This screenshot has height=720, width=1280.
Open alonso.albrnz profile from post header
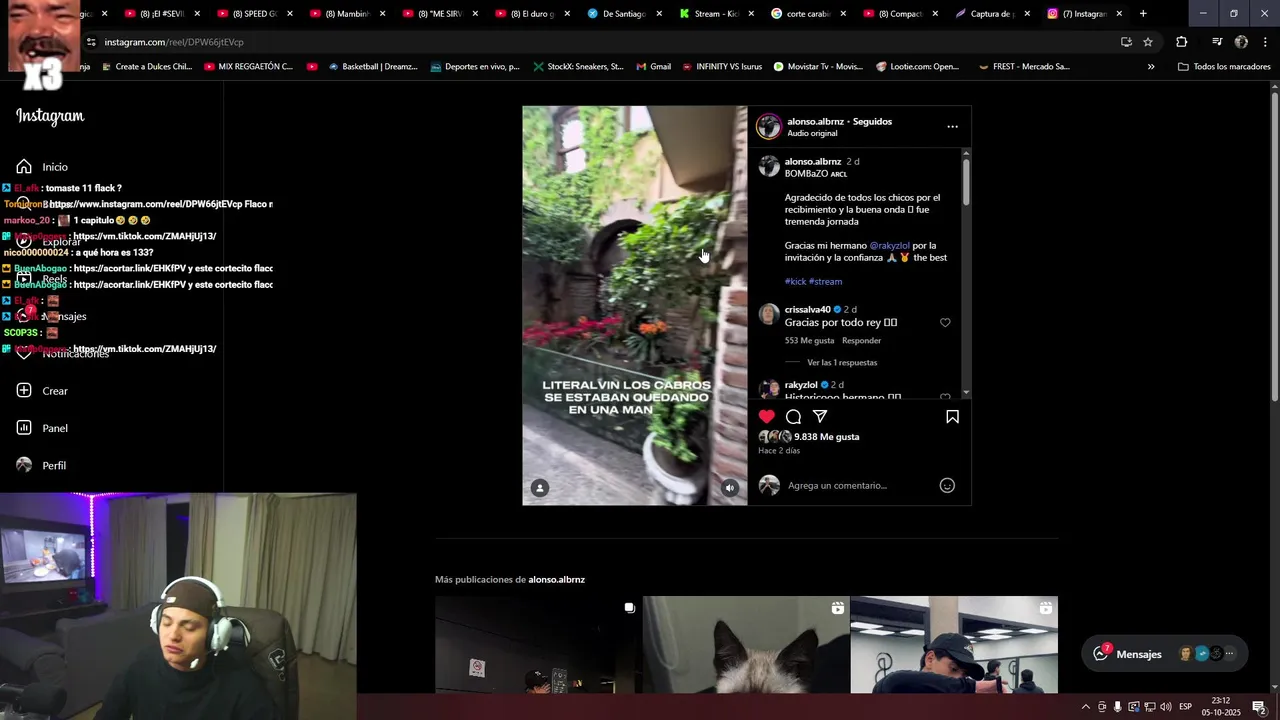815,121
